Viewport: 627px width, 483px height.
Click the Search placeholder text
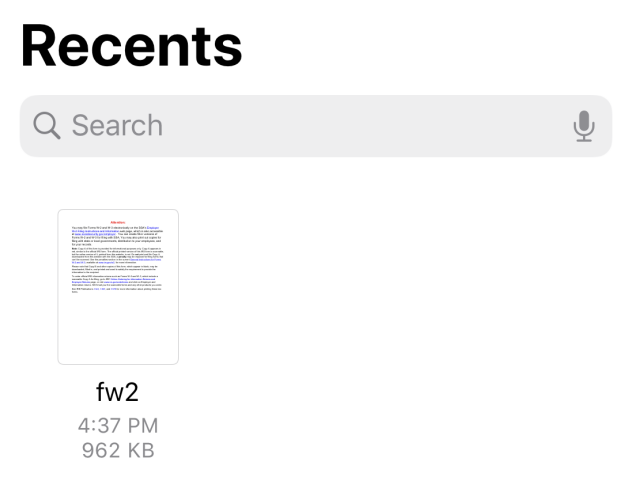point(117,126)
